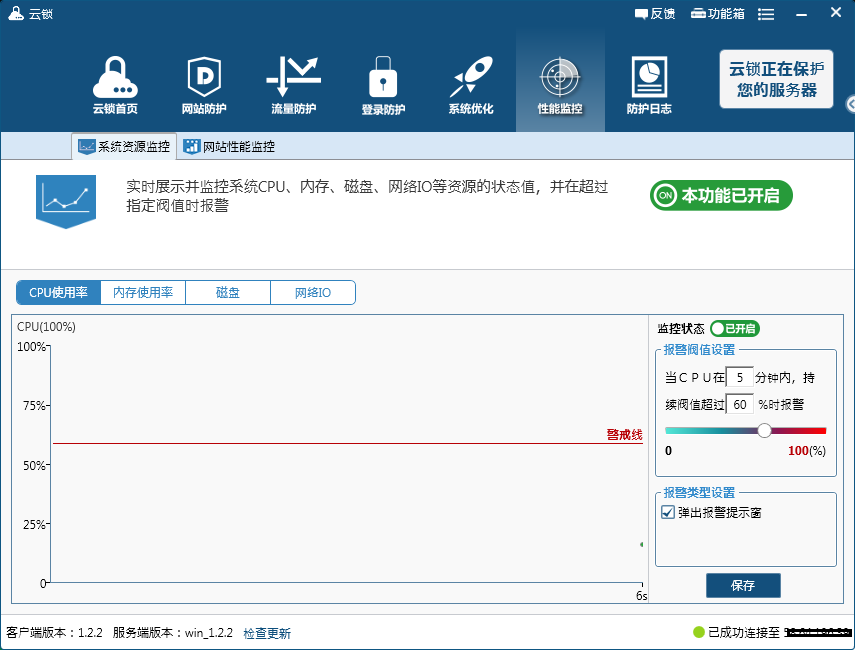Expand the side panel arrow at right edge
The height and width of the screenshot is (650, 855).
click(x=851, y=104)
